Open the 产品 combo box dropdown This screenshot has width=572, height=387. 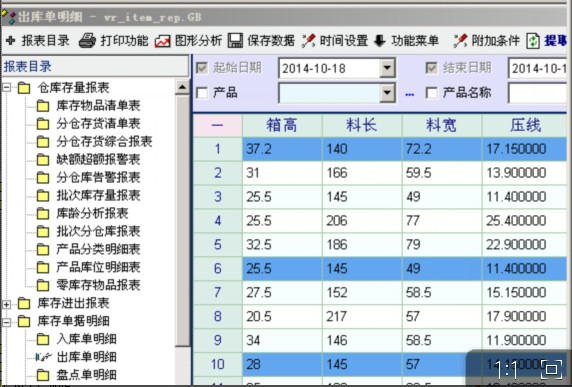[387, 93]
